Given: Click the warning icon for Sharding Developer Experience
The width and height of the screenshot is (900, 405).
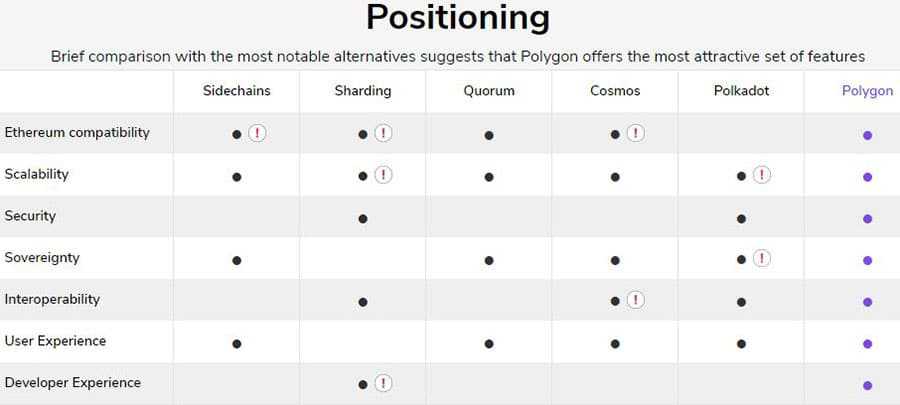Looking at the screenshot, I should click(383, 384).
